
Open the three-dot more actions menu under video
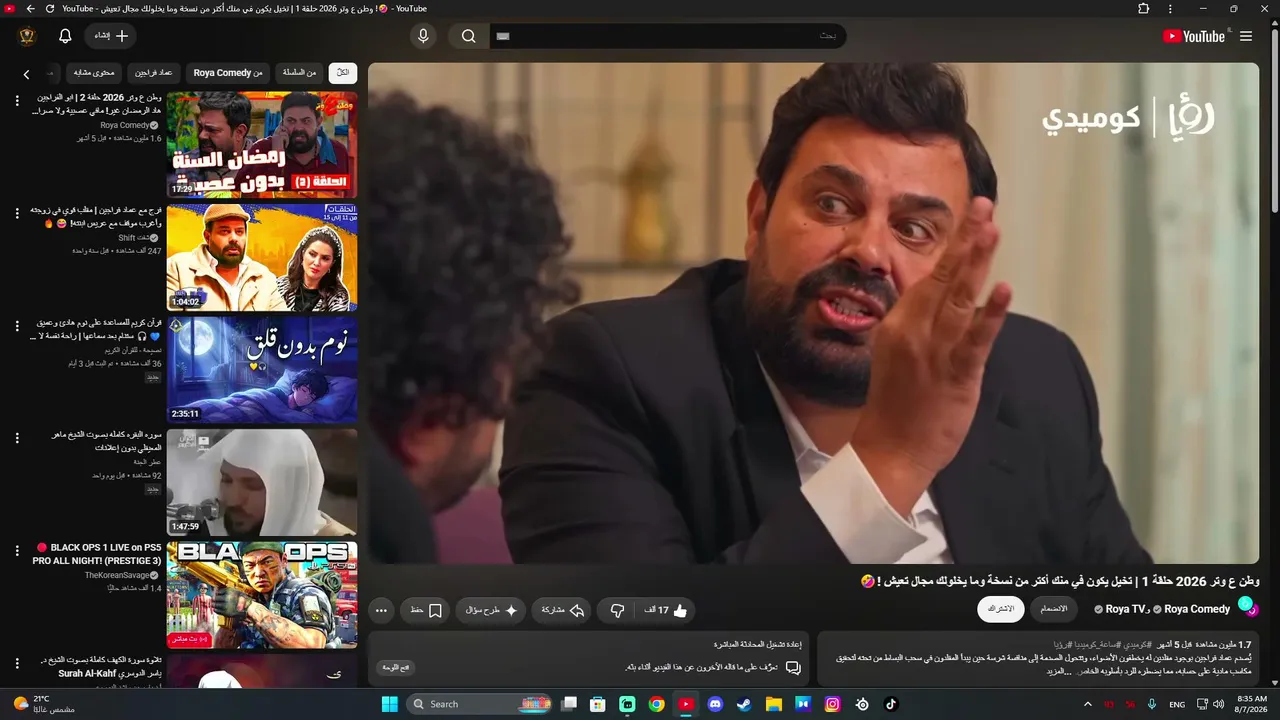(381, 610)
